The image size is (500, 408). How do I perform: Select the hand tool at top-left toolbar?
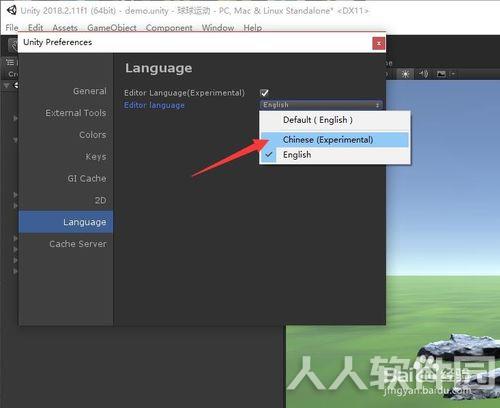[x=13, y=45]
